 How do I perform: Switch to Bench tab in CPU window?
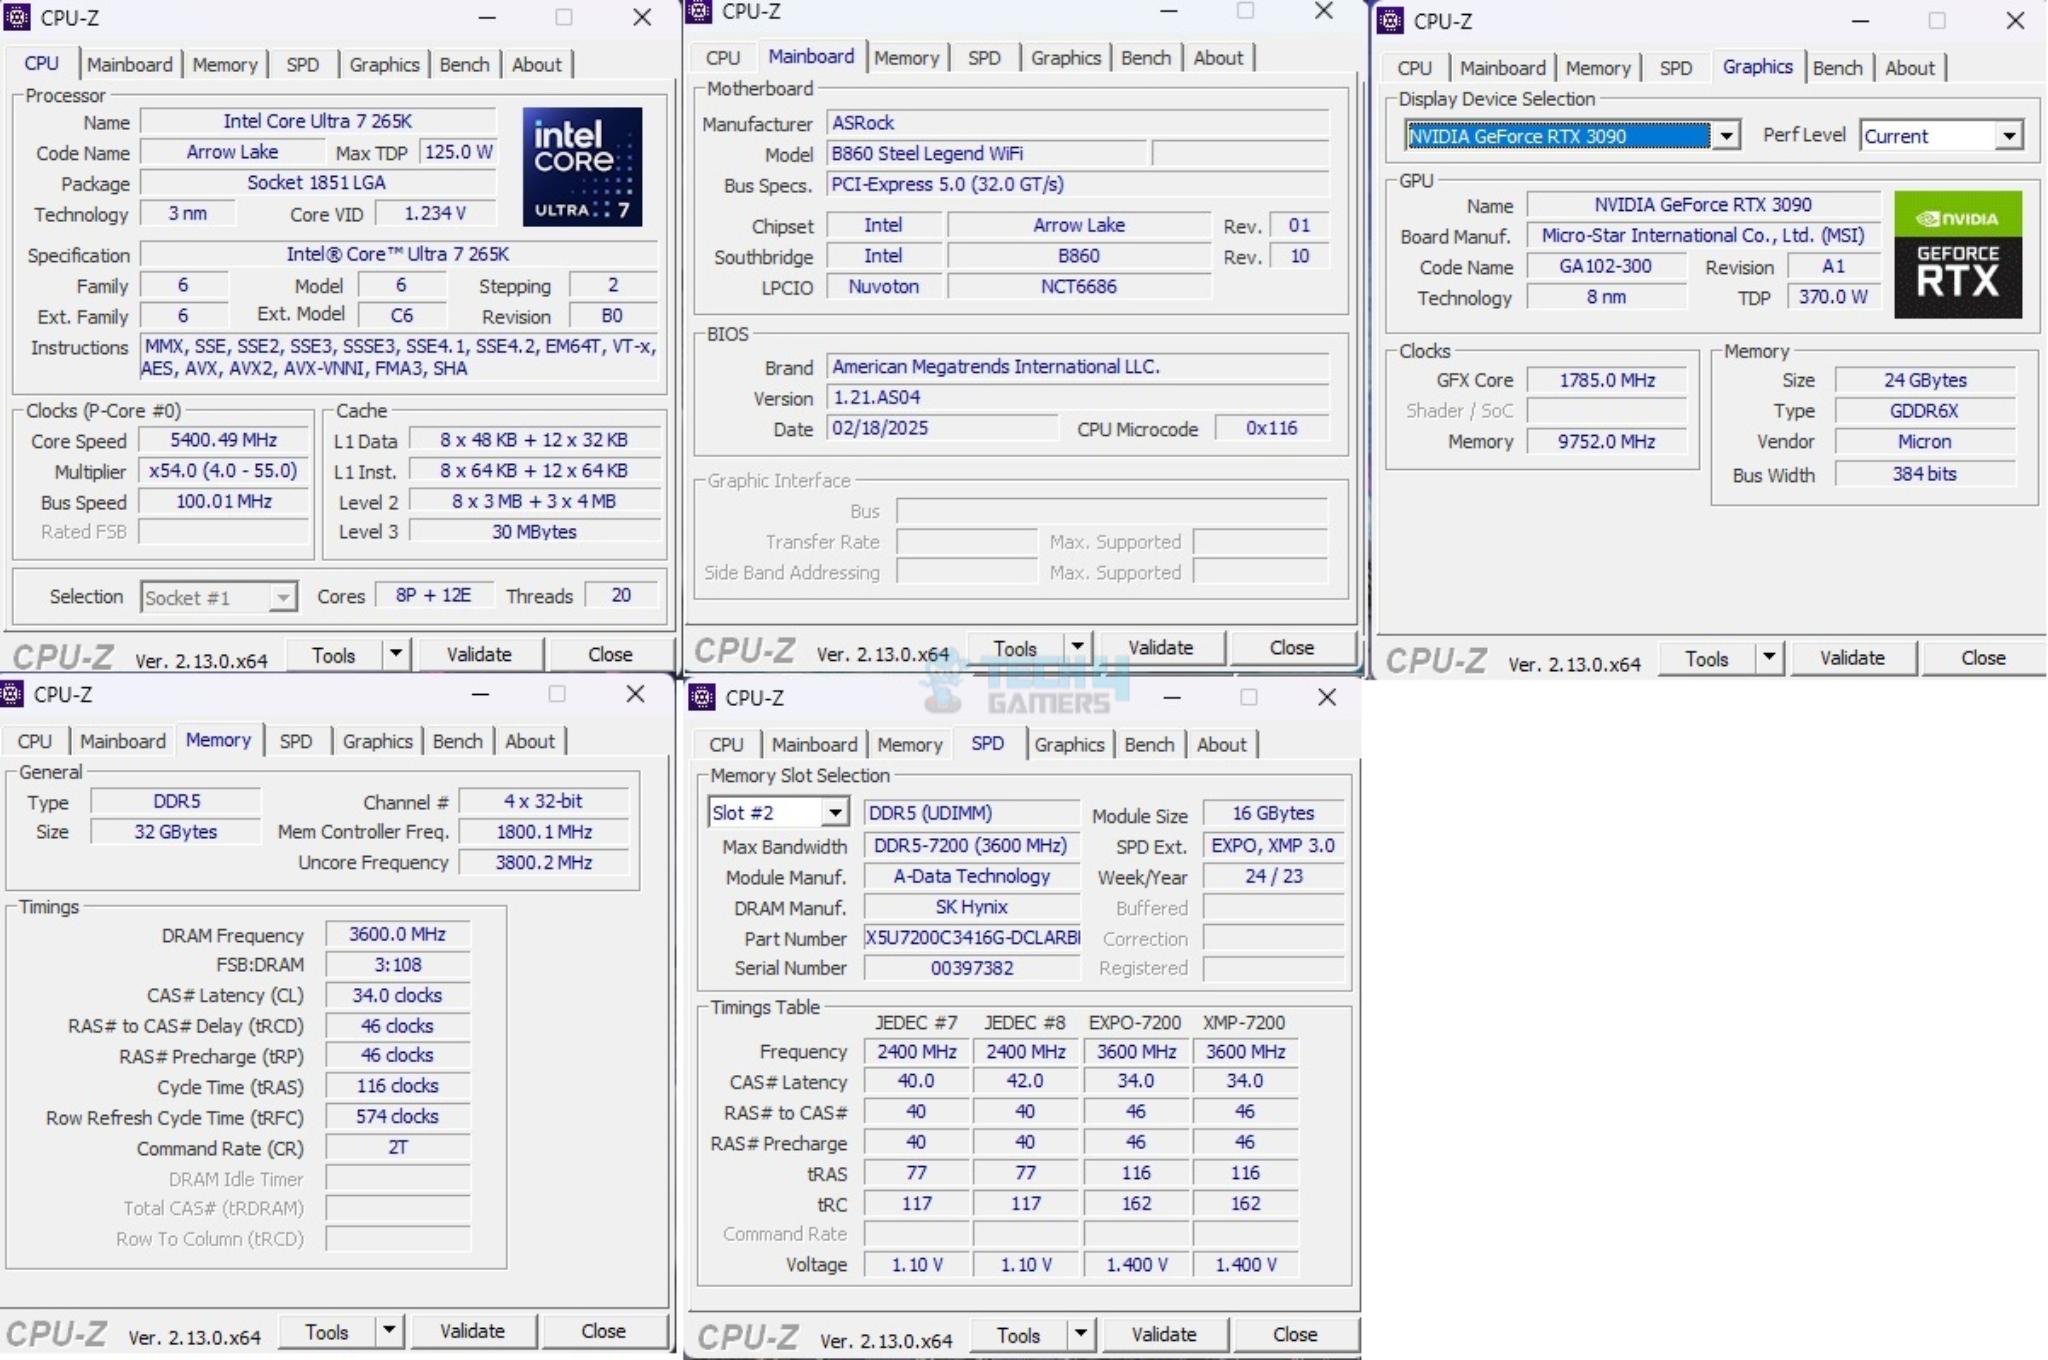(464, 65)
